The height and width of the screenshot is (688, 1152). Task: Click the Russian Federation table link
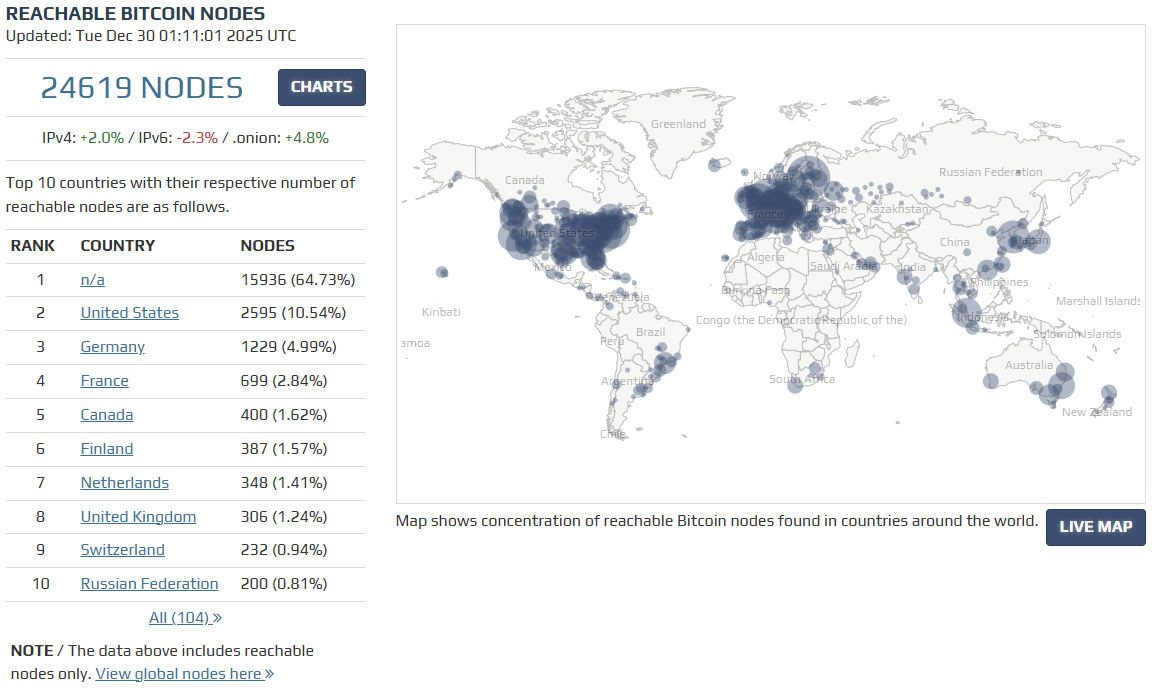pyautogui.click(x=149, y=584)
